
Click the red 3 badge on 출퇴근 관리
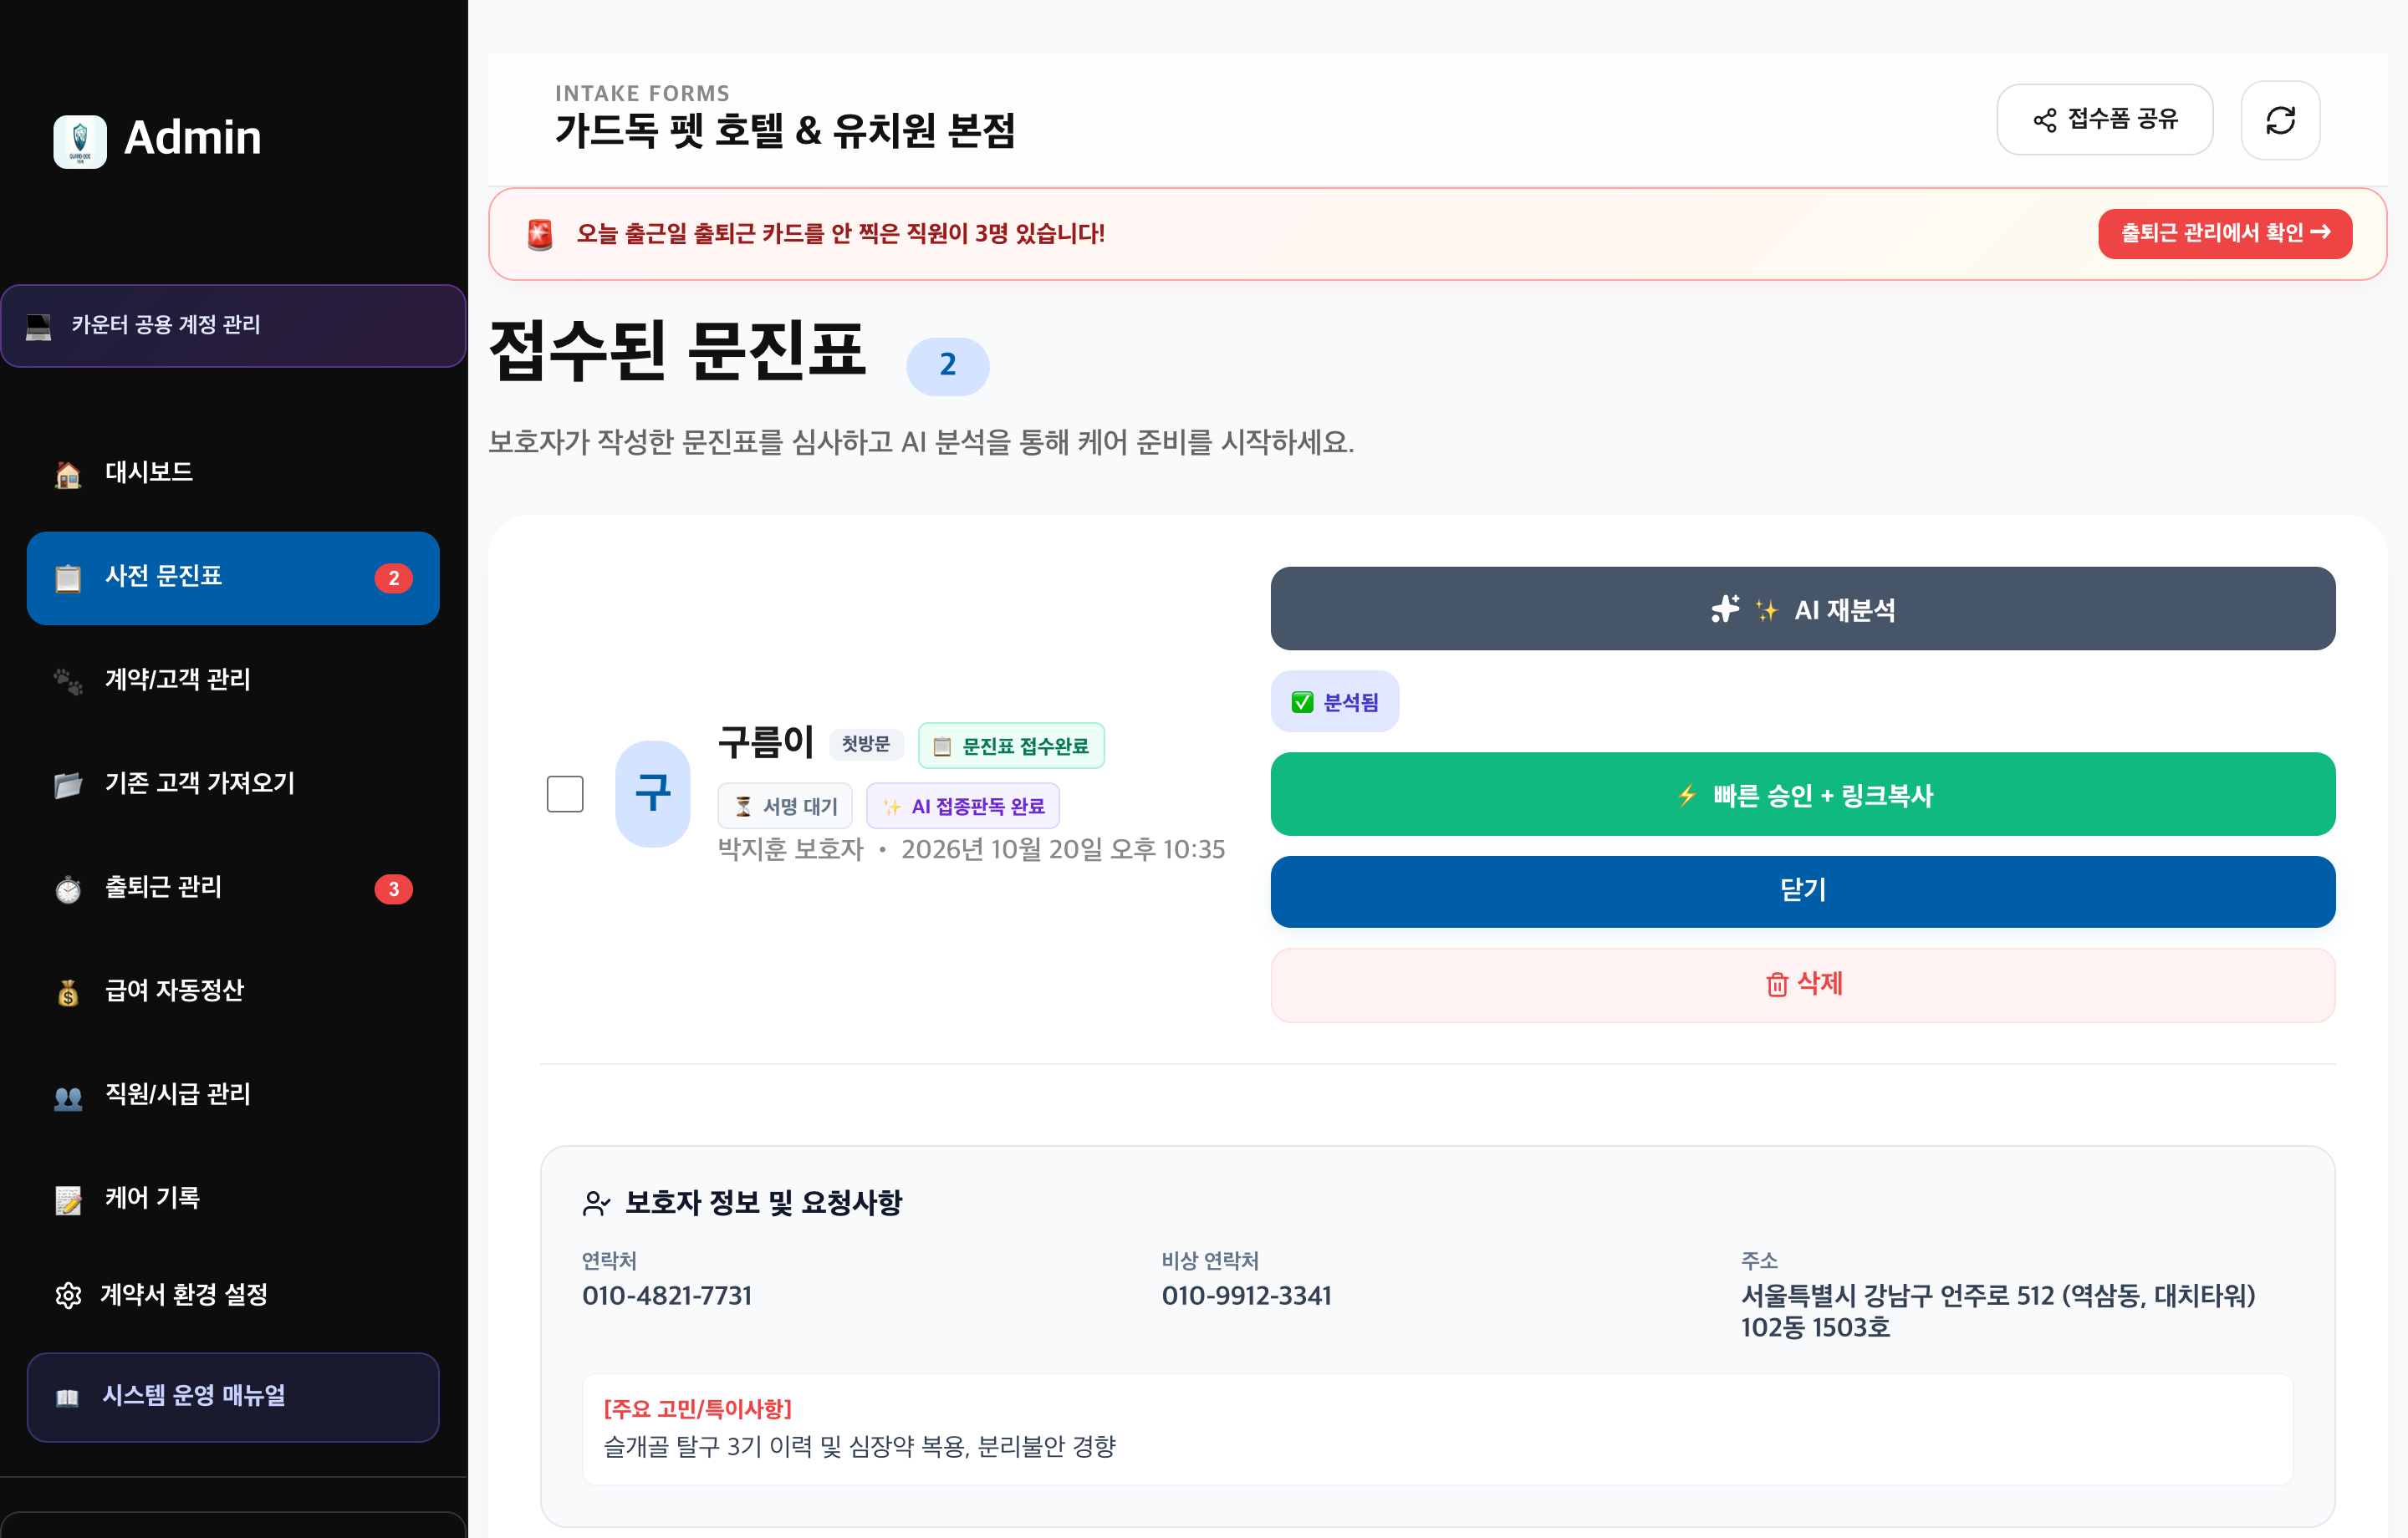393,889
